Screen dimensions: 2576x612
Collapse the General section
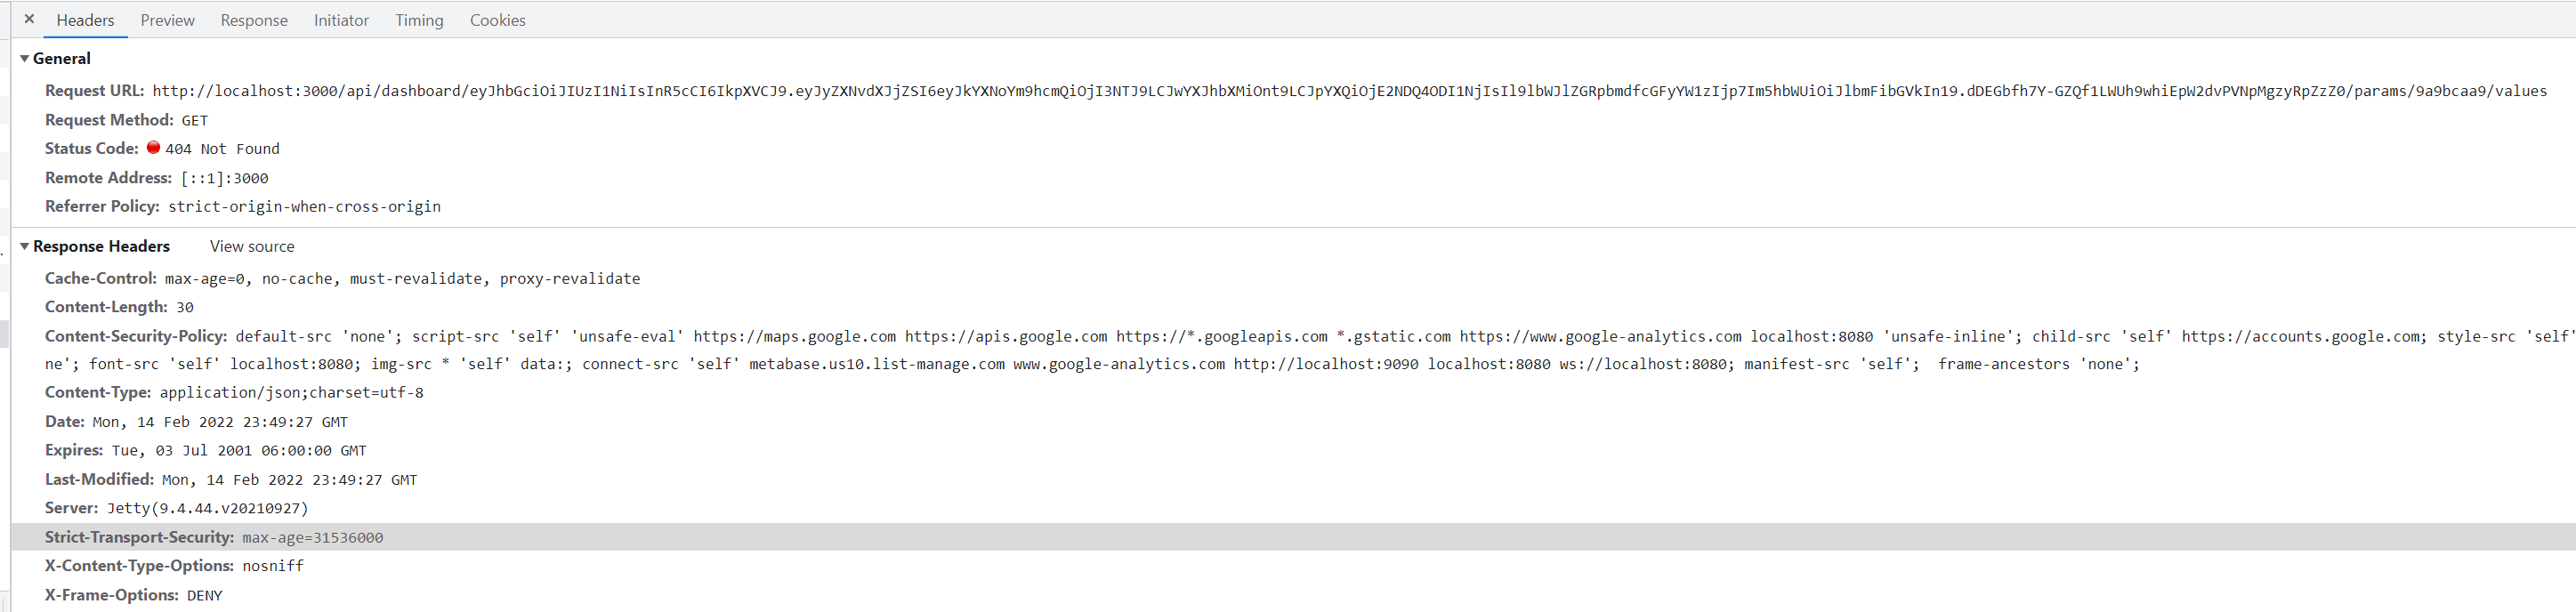[25, 57]
